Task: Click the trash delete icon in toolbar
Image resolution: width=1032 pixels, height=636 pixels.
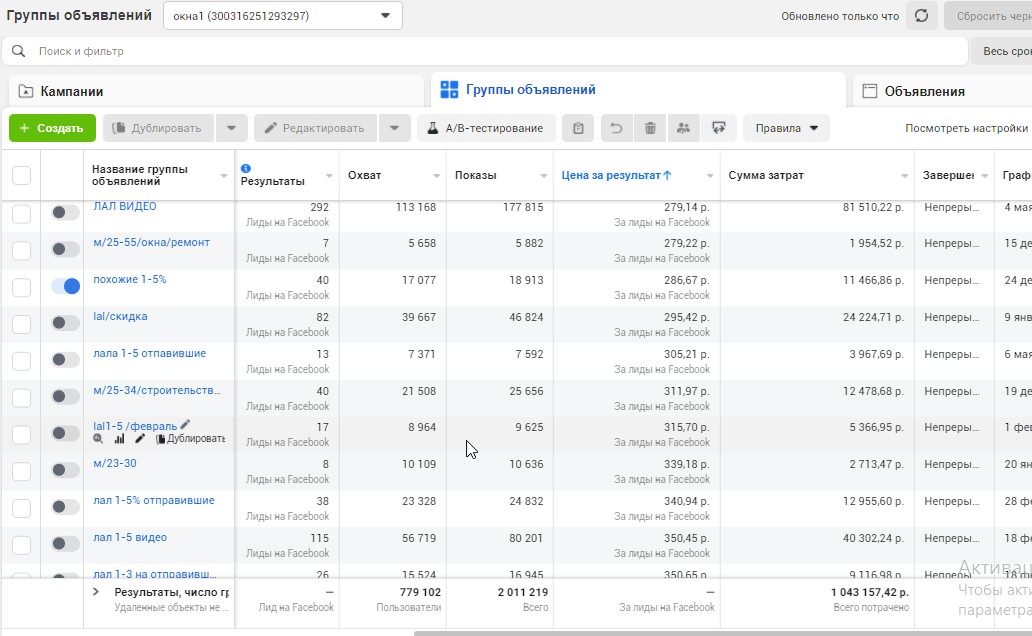Action: pyautogui.click(x=650, y=128)
